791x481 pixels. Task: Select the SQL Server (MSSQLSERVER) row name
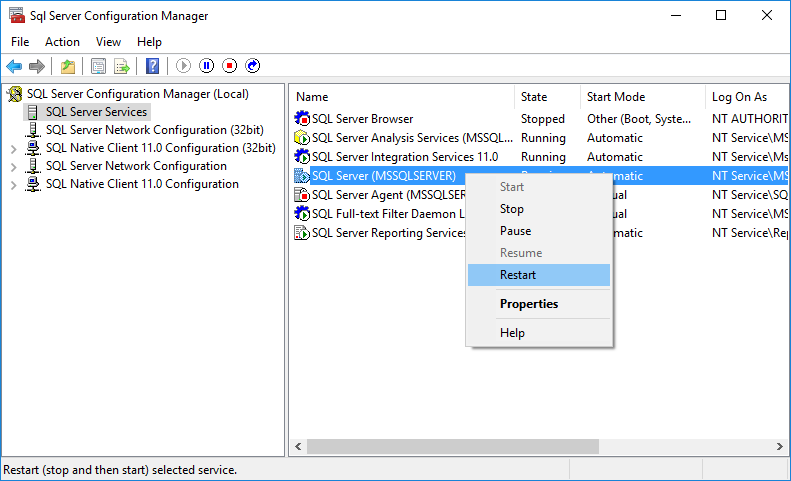pos(383,176)
